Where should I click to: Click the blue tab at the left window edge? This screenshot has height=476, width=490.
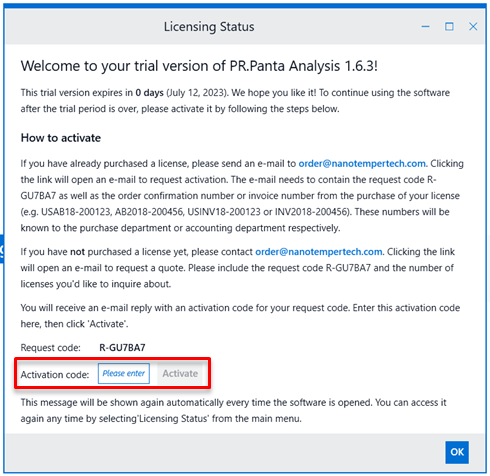tap(2, 249)
